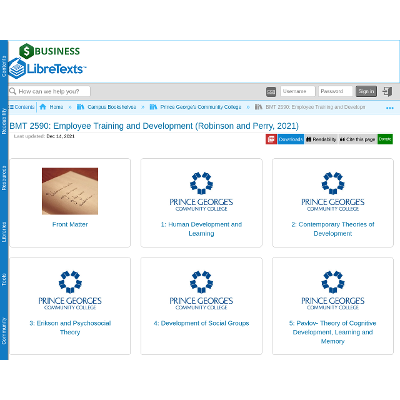Click the LibreTexts logo

[x=47, y=68]
